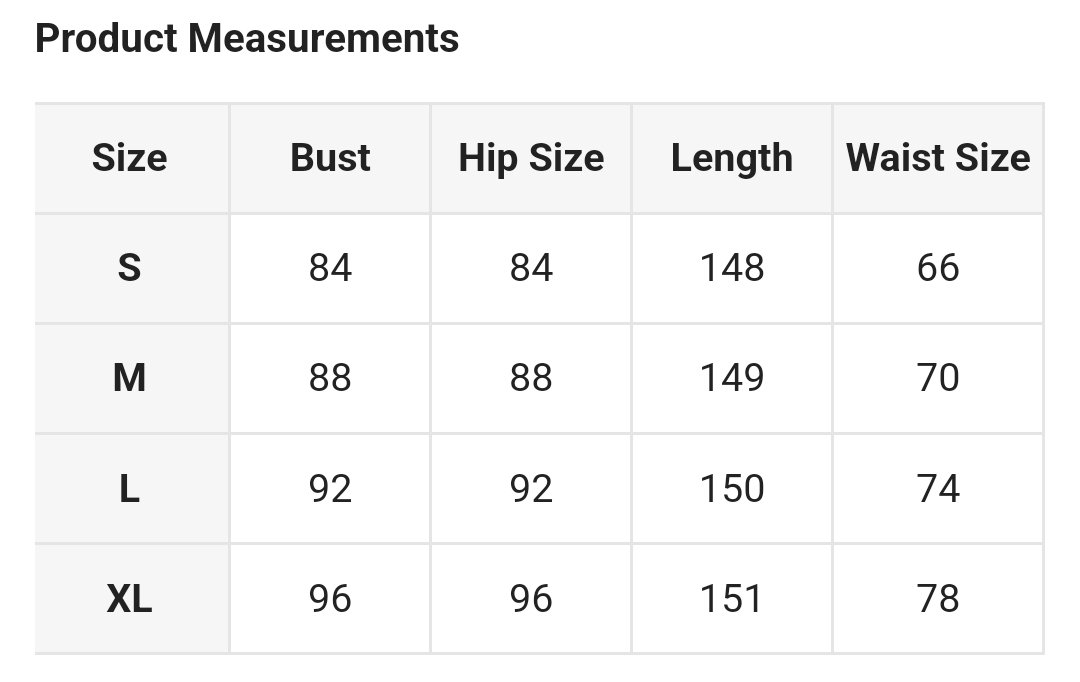The image size is (1080, 682).
Task: Select the Hip Size column header
Action: pyautogui.click(x=531, y=158)
